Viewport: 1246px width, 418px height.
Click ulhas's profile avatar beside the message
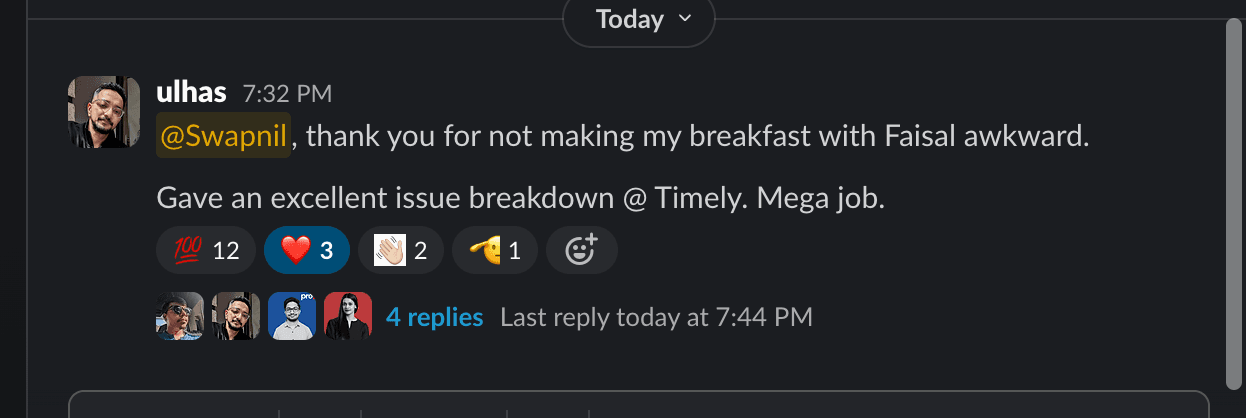(x=104, y=112)
